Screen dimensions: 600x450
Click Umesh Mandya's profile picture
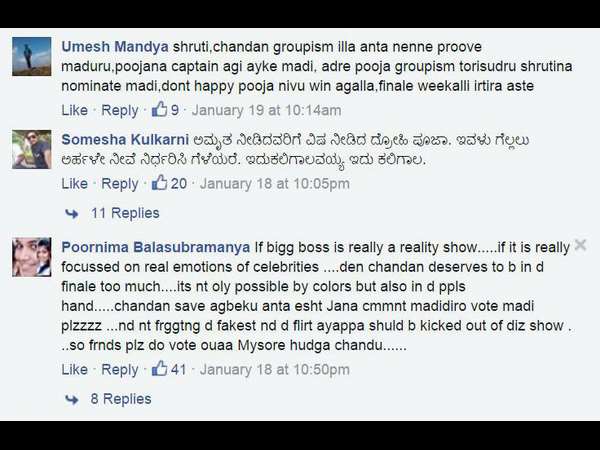pos(31,56)
